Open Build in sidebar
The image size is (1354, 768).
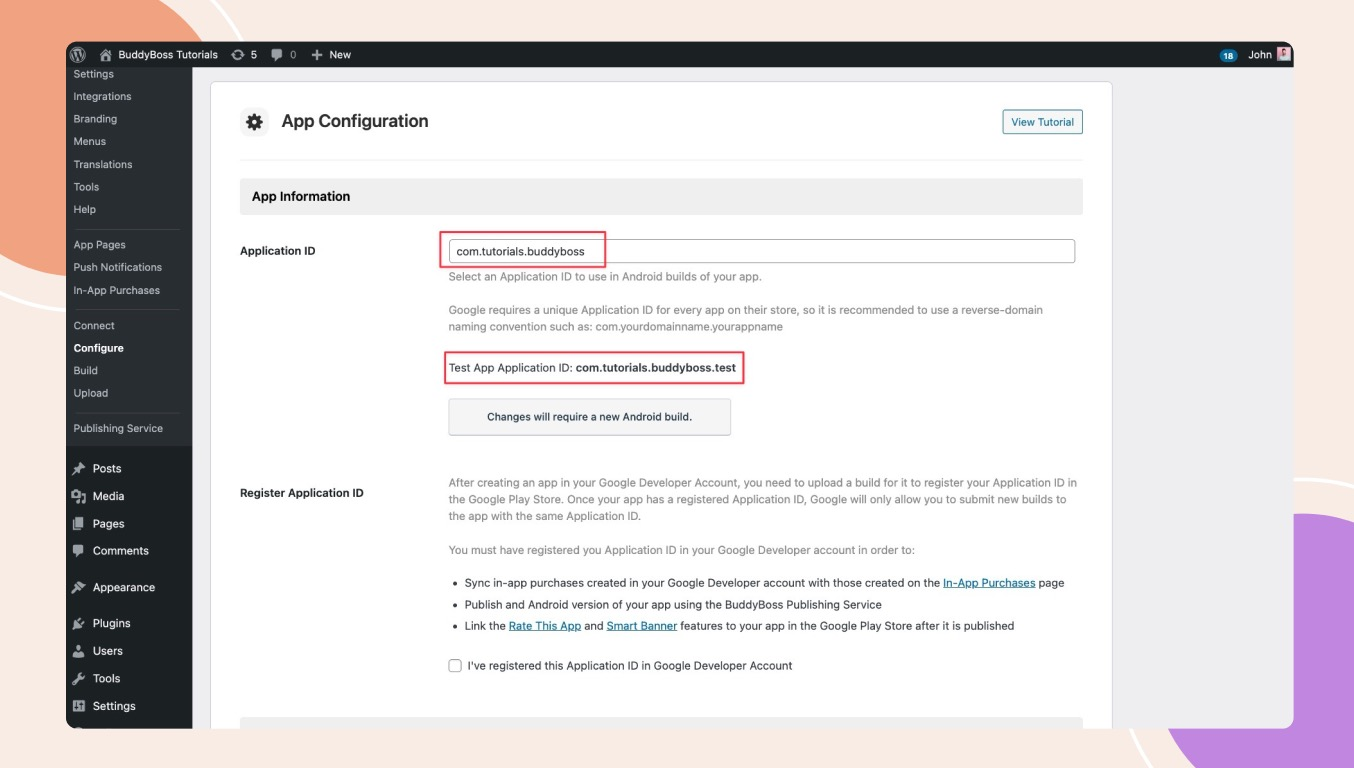click(x=86, y=371)
